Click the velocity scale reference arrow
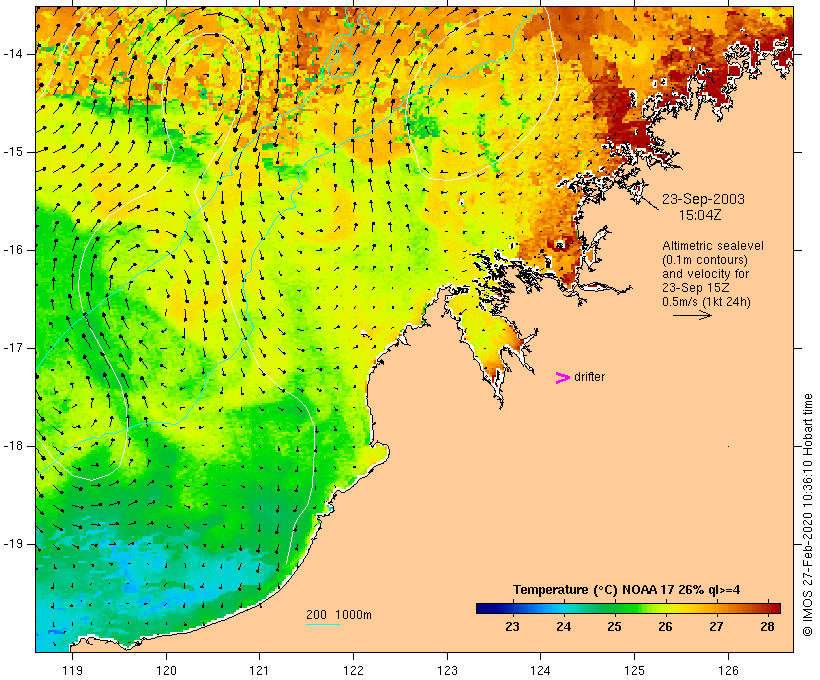The image size is (820, 680). [692, 315]
